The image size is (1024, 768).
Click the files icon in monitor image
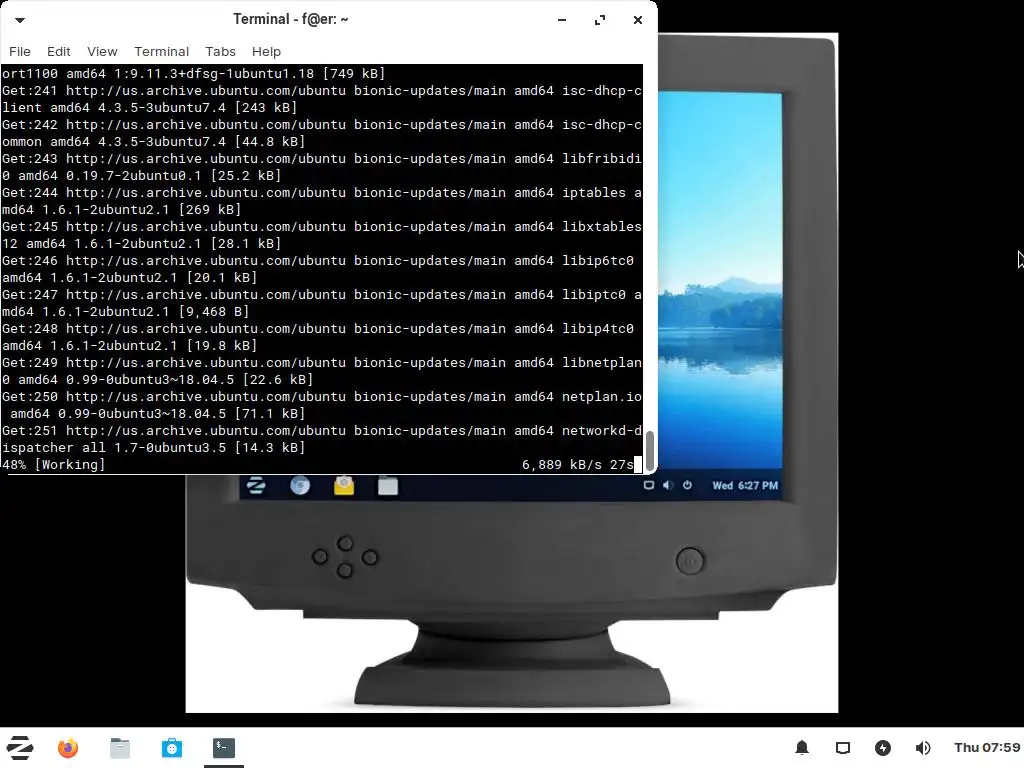tap(388, 486)
